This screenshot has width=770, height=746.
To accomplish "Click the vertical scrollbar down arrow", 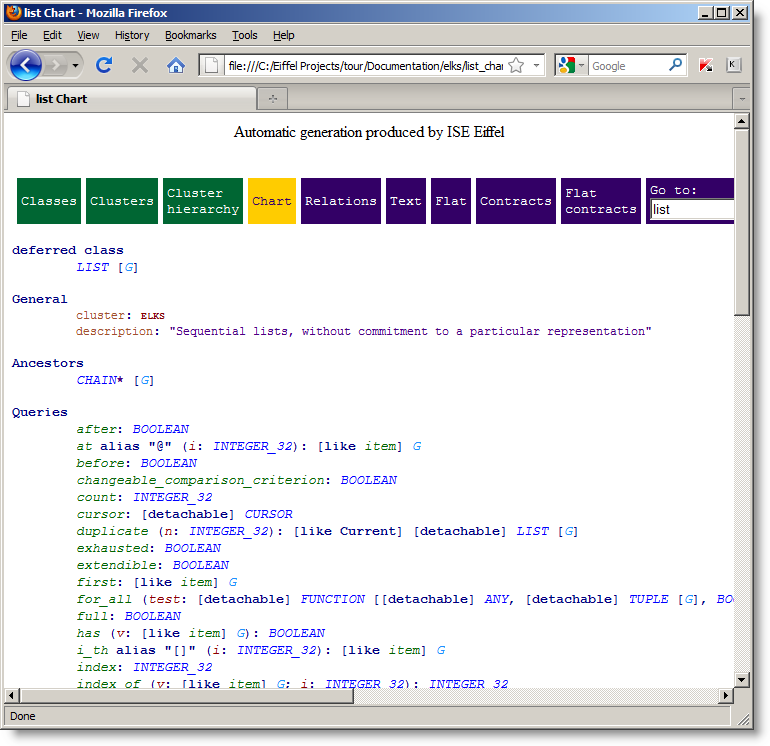I will [742, 679].
